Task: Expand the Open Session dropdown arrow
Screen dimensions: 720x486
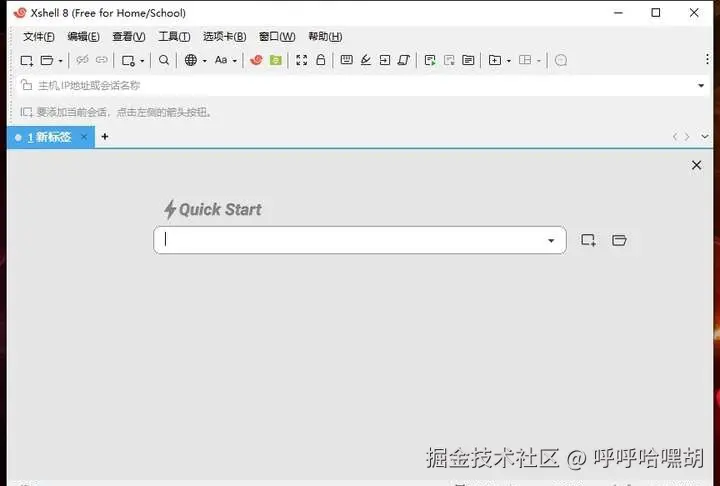Action: click(x=60, y=61)
